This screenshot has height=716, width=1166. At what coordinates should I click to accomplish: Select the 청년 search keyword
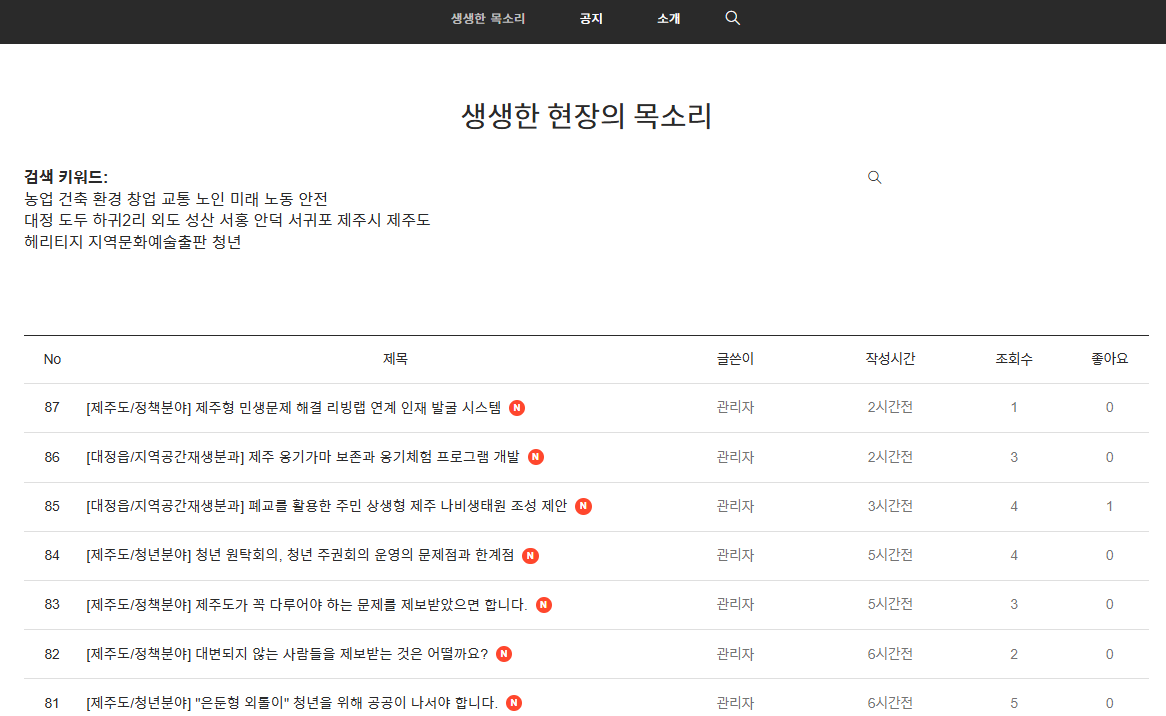(227, 242)
